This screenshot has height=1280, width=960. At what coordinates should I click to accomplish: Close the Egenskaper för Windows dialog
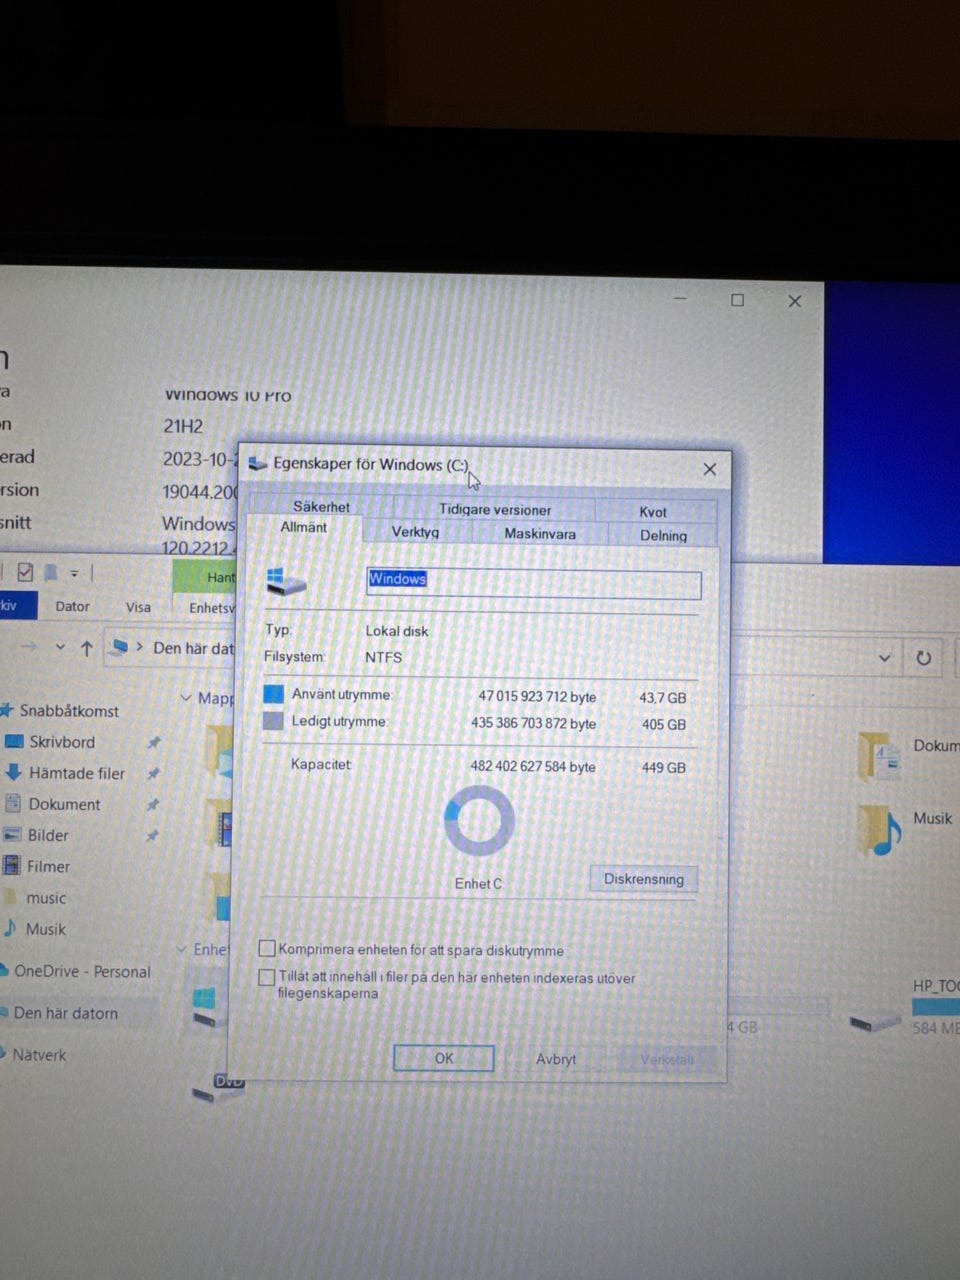coord(710,469)
